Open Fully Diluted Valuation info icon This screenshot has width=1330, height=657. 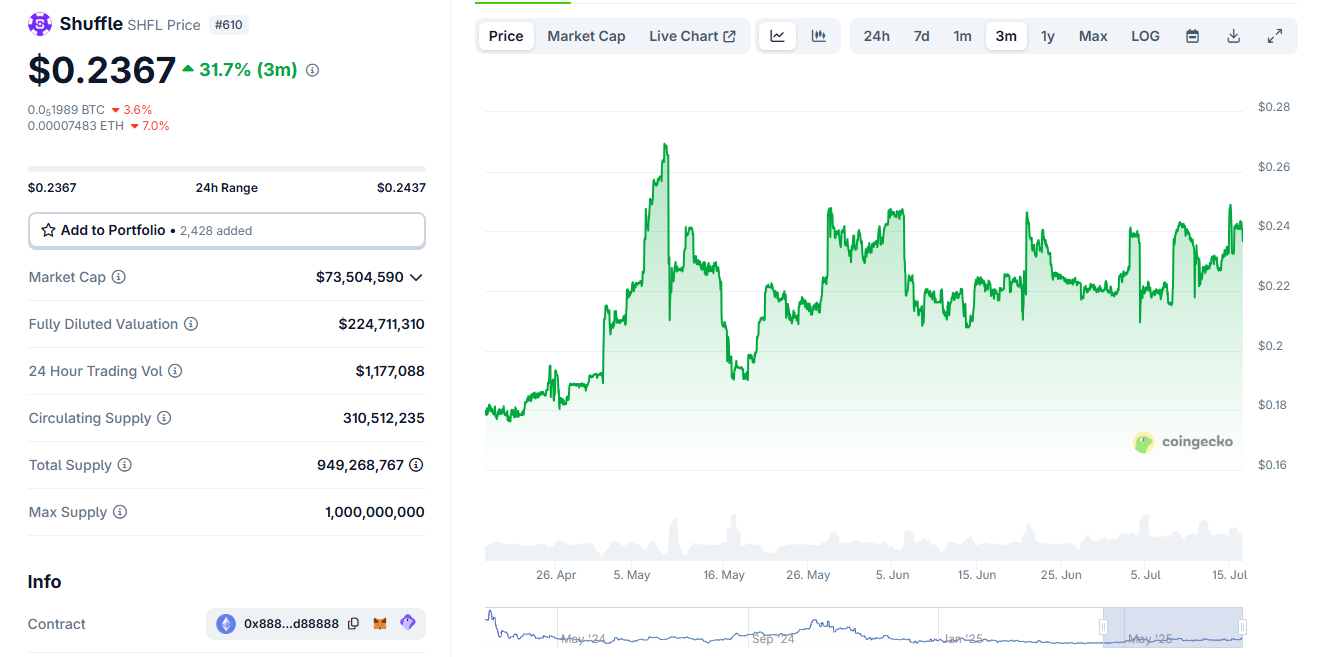pos(191,324)
